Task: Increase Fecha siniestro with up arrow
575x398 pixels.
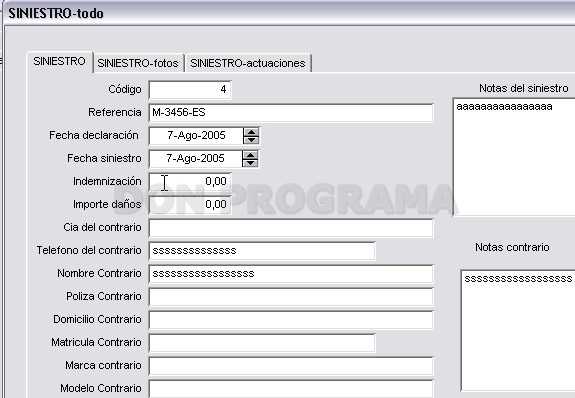Action: [250, 155]
